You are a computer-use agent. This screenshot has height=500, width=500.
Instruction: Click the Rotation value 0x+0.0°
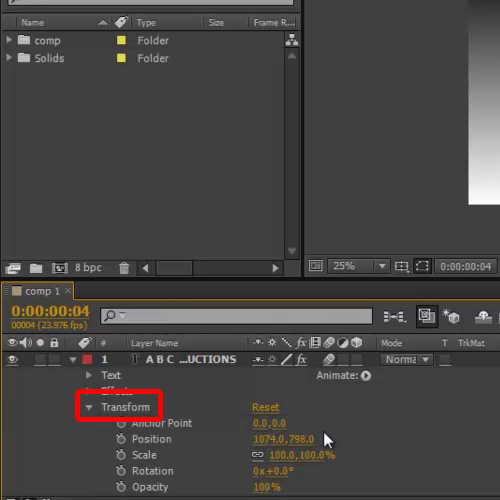273,471
